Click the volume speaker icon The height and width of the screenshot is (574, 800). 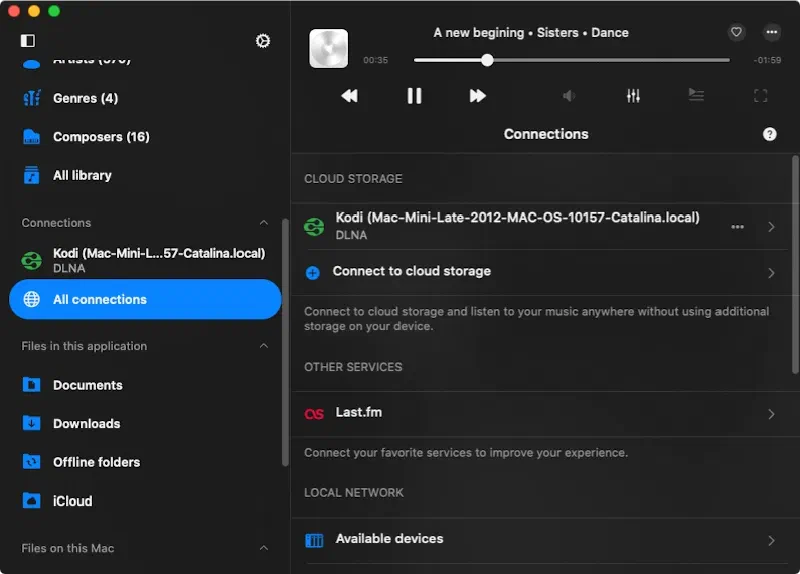tap(568, 96)
